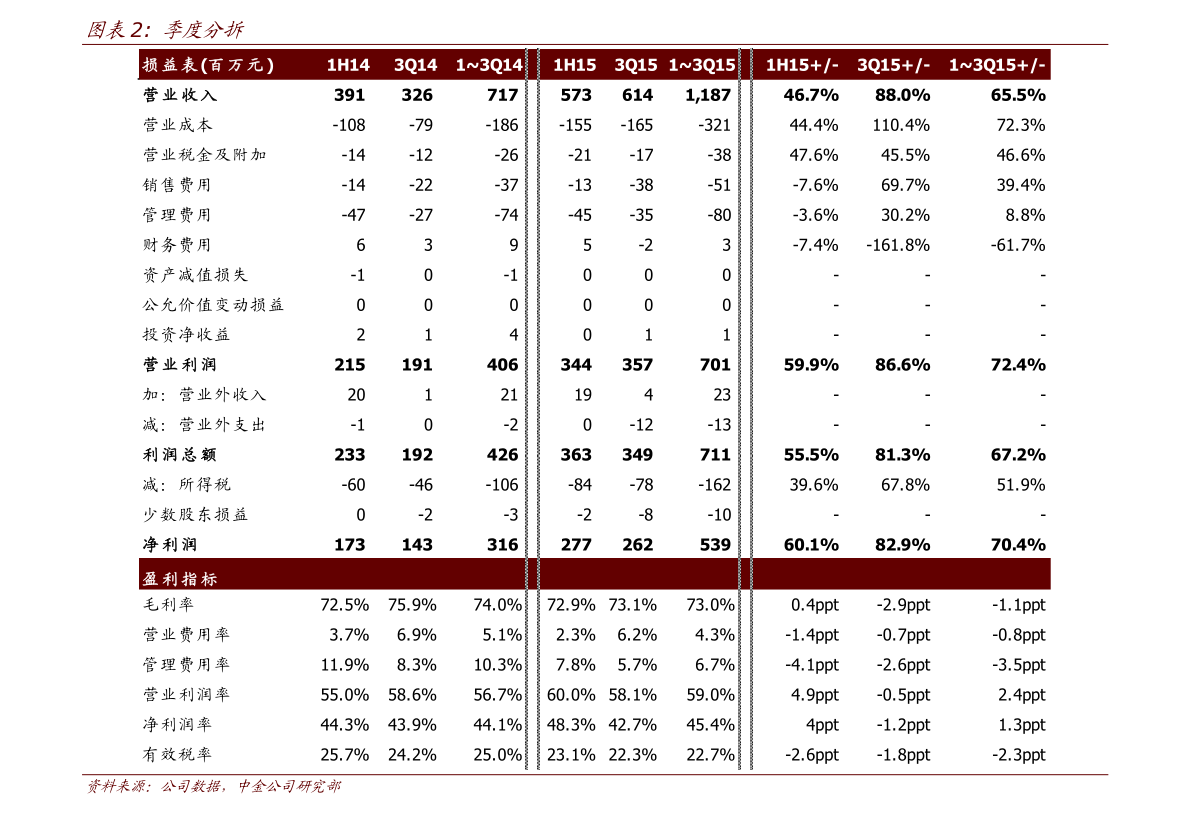Screen dimensions: 1191x815
Task: Select the 3Q15+/- column header
Action: click(893, 65)
